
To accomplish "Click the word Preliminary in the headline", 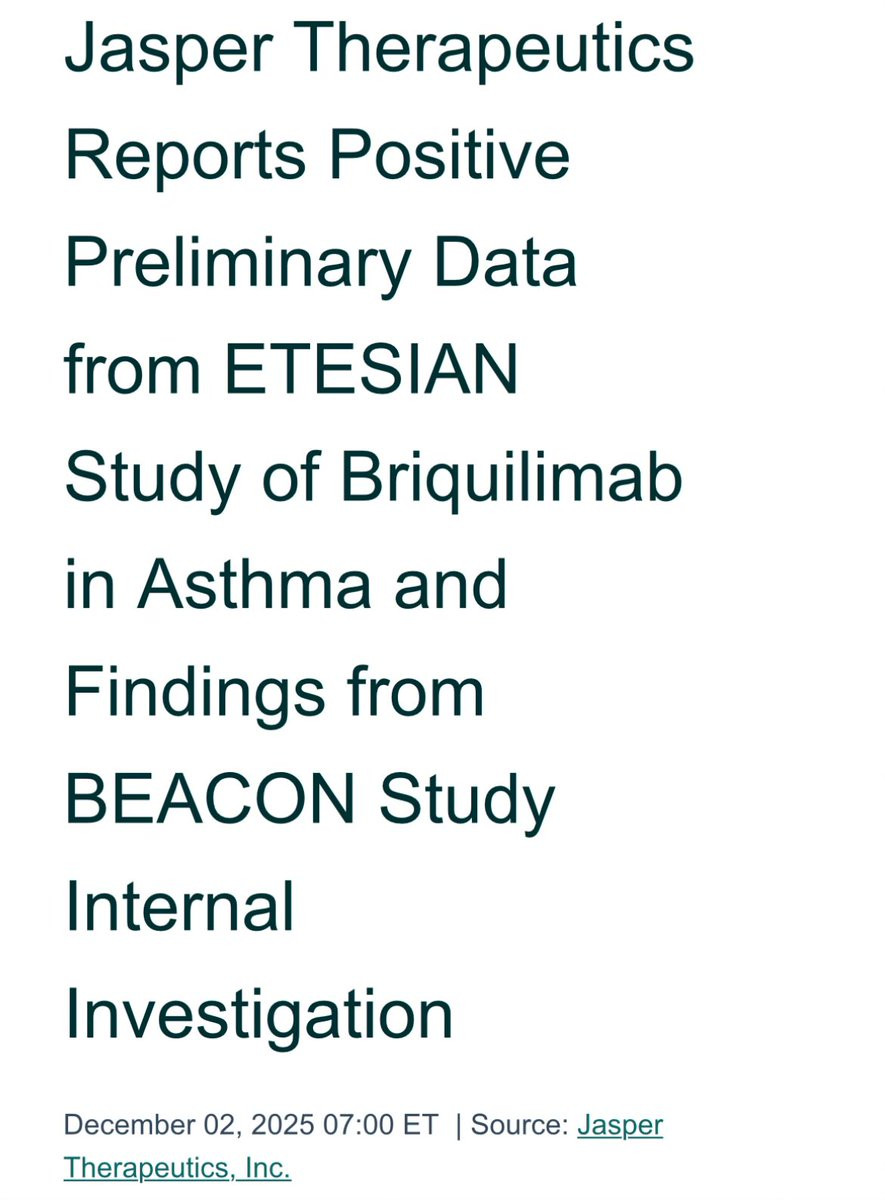I will click(237, 262).
